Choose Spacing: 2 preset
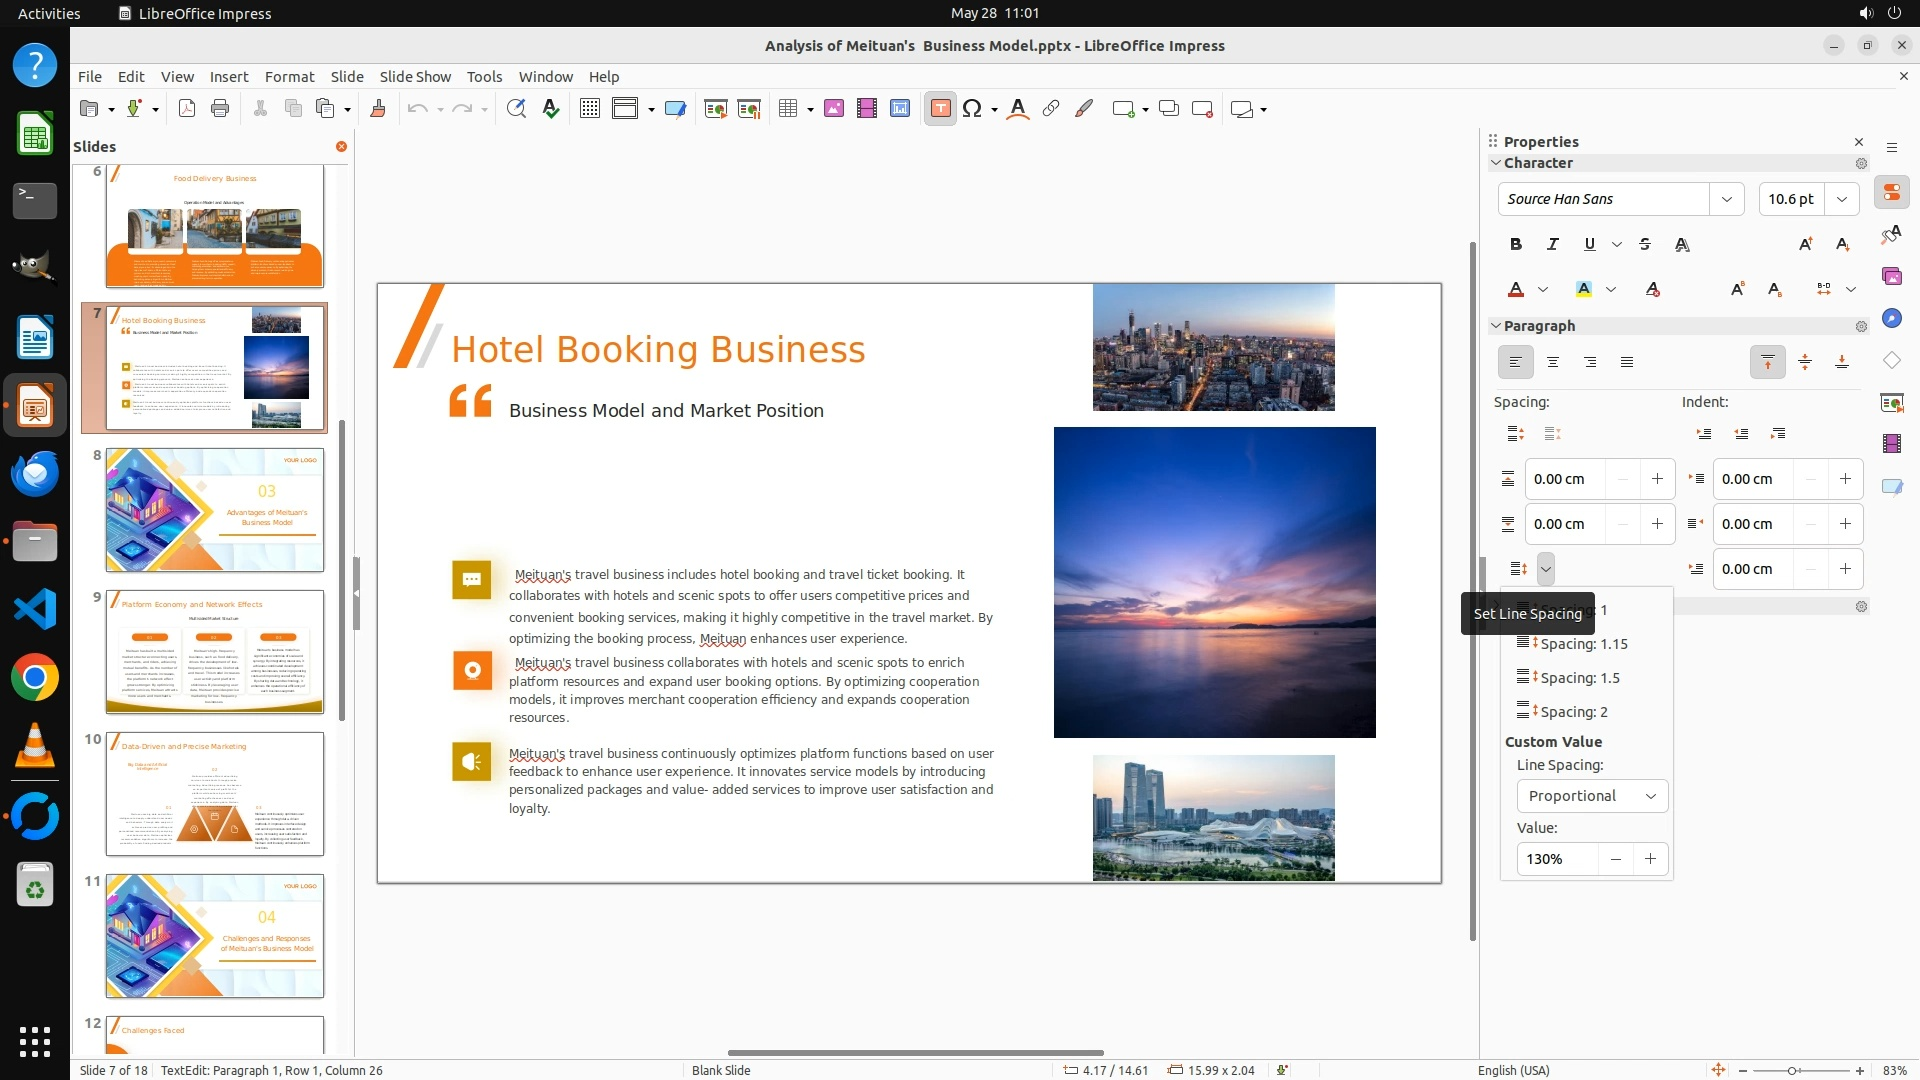1920x1080 pixels. pos(1573,712)
